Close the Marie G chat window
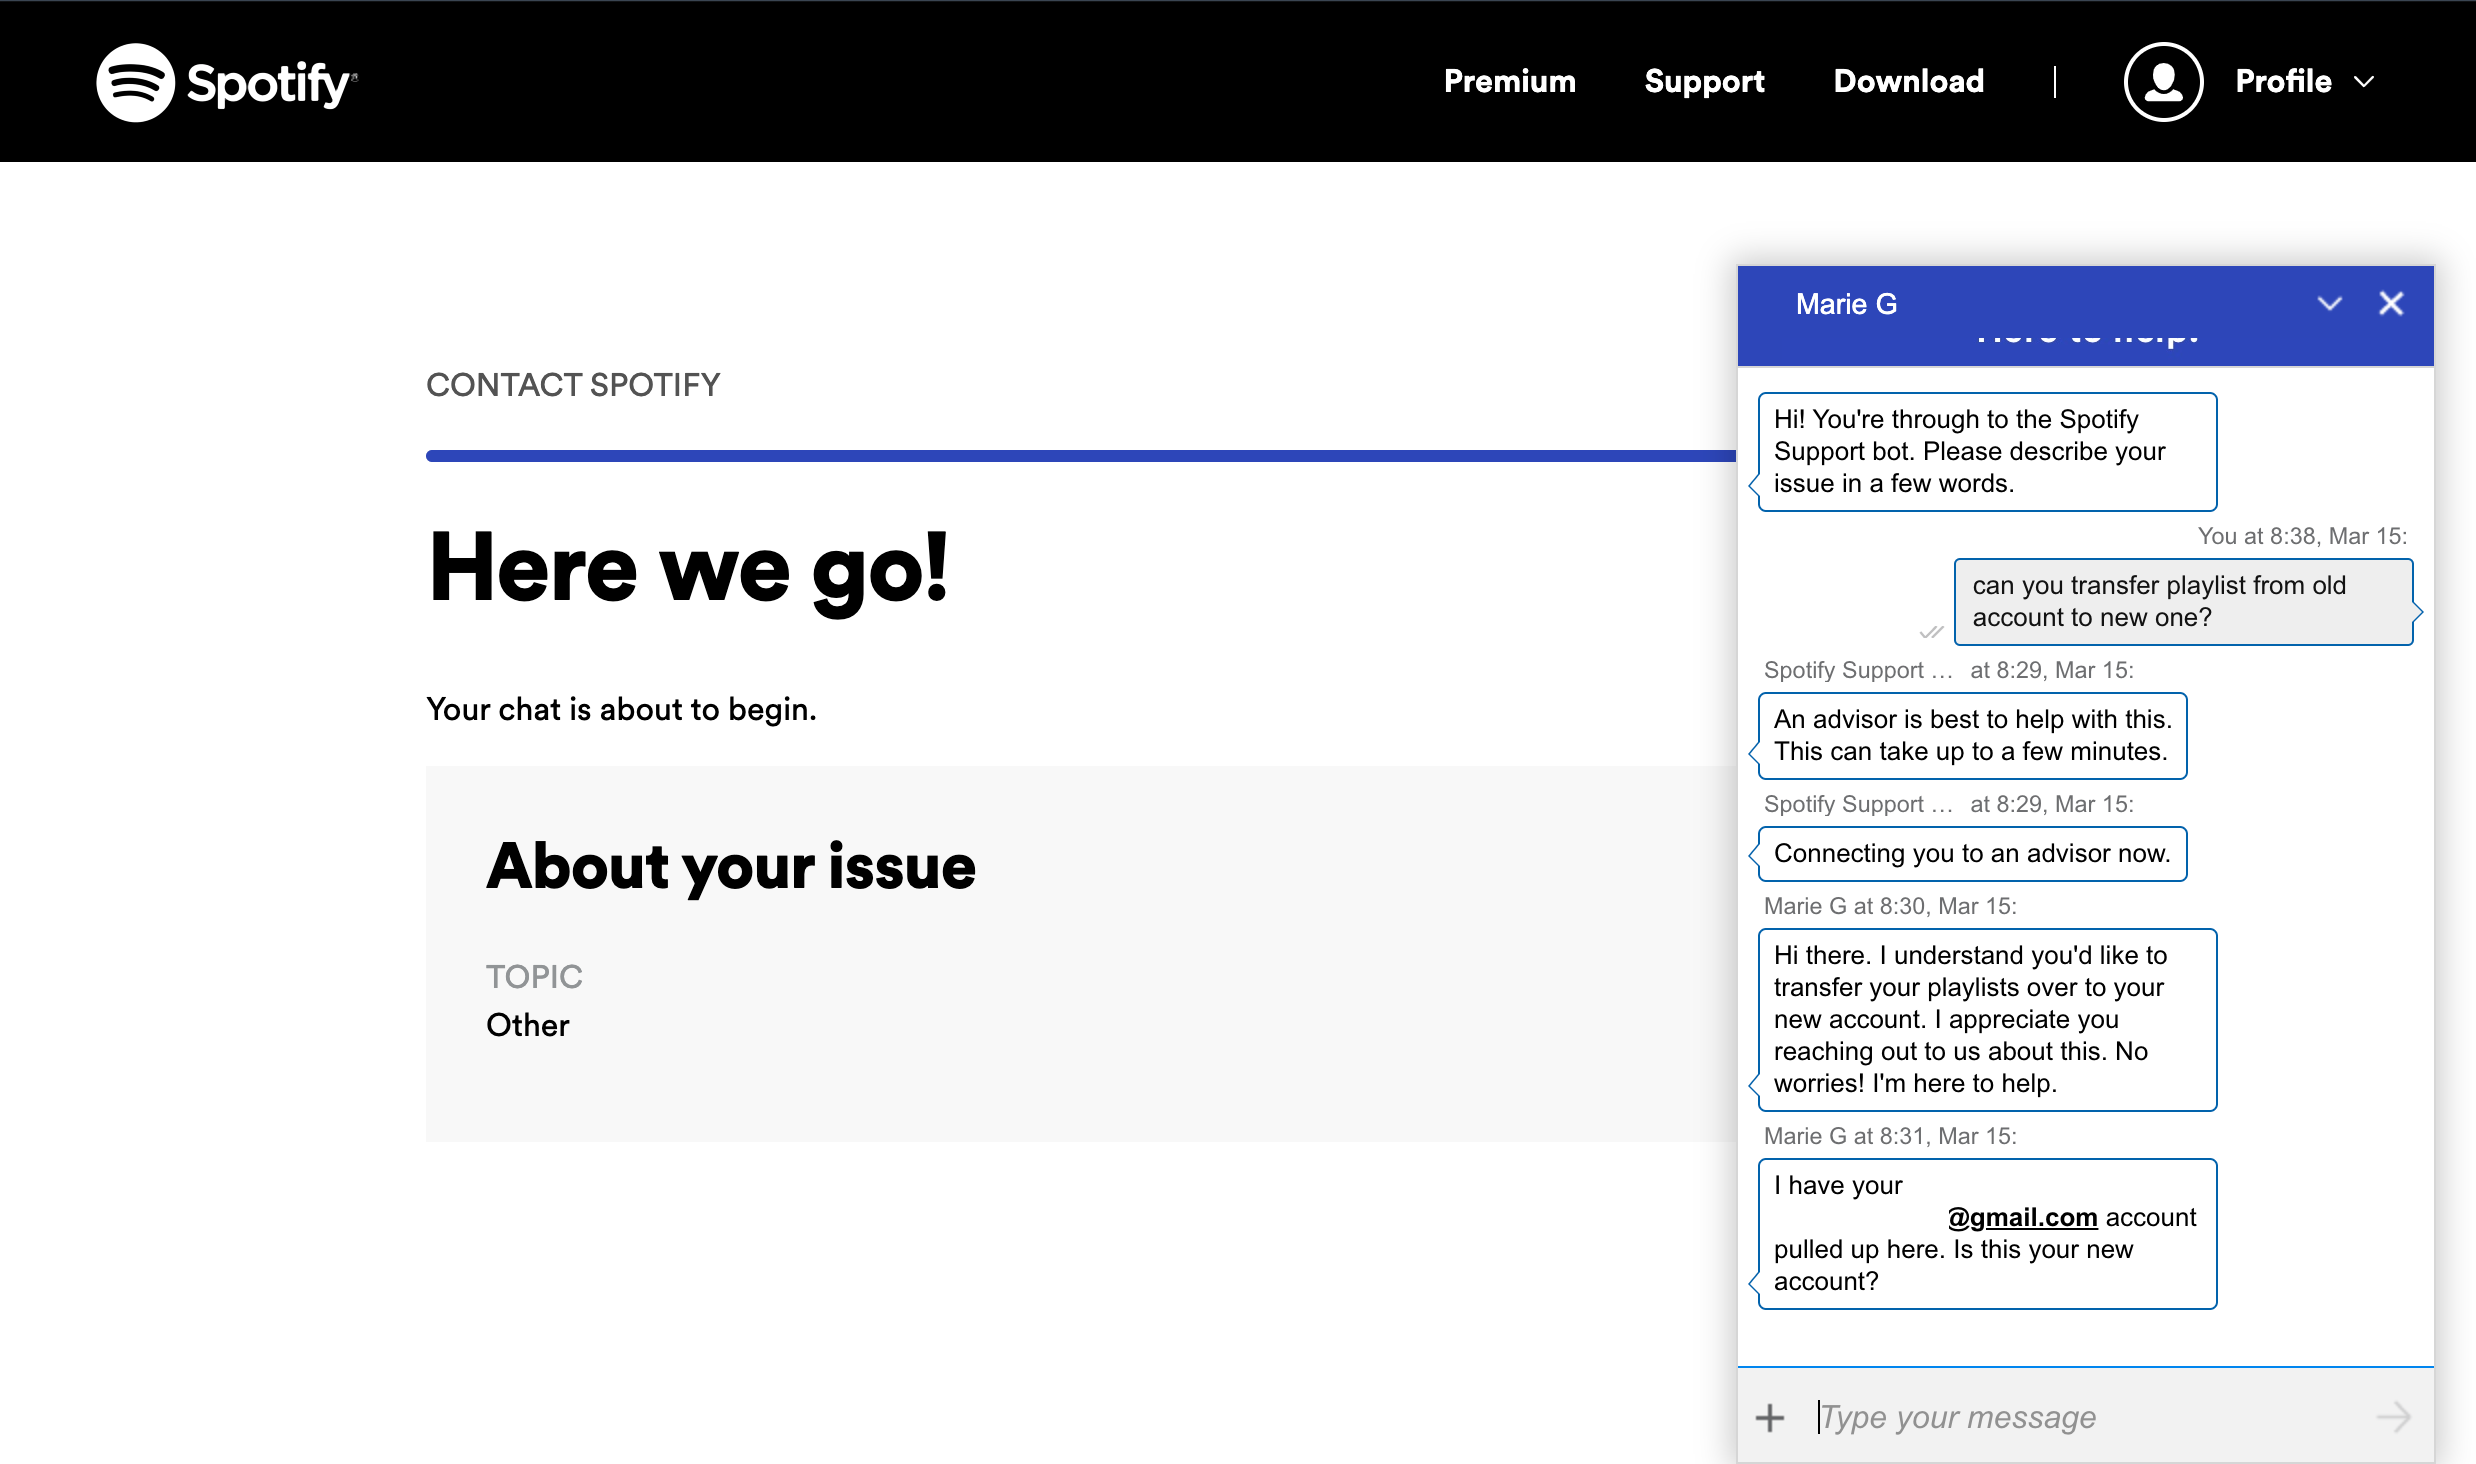This screenshot has width=2476, height=1464. click(x=2391, y=304)
